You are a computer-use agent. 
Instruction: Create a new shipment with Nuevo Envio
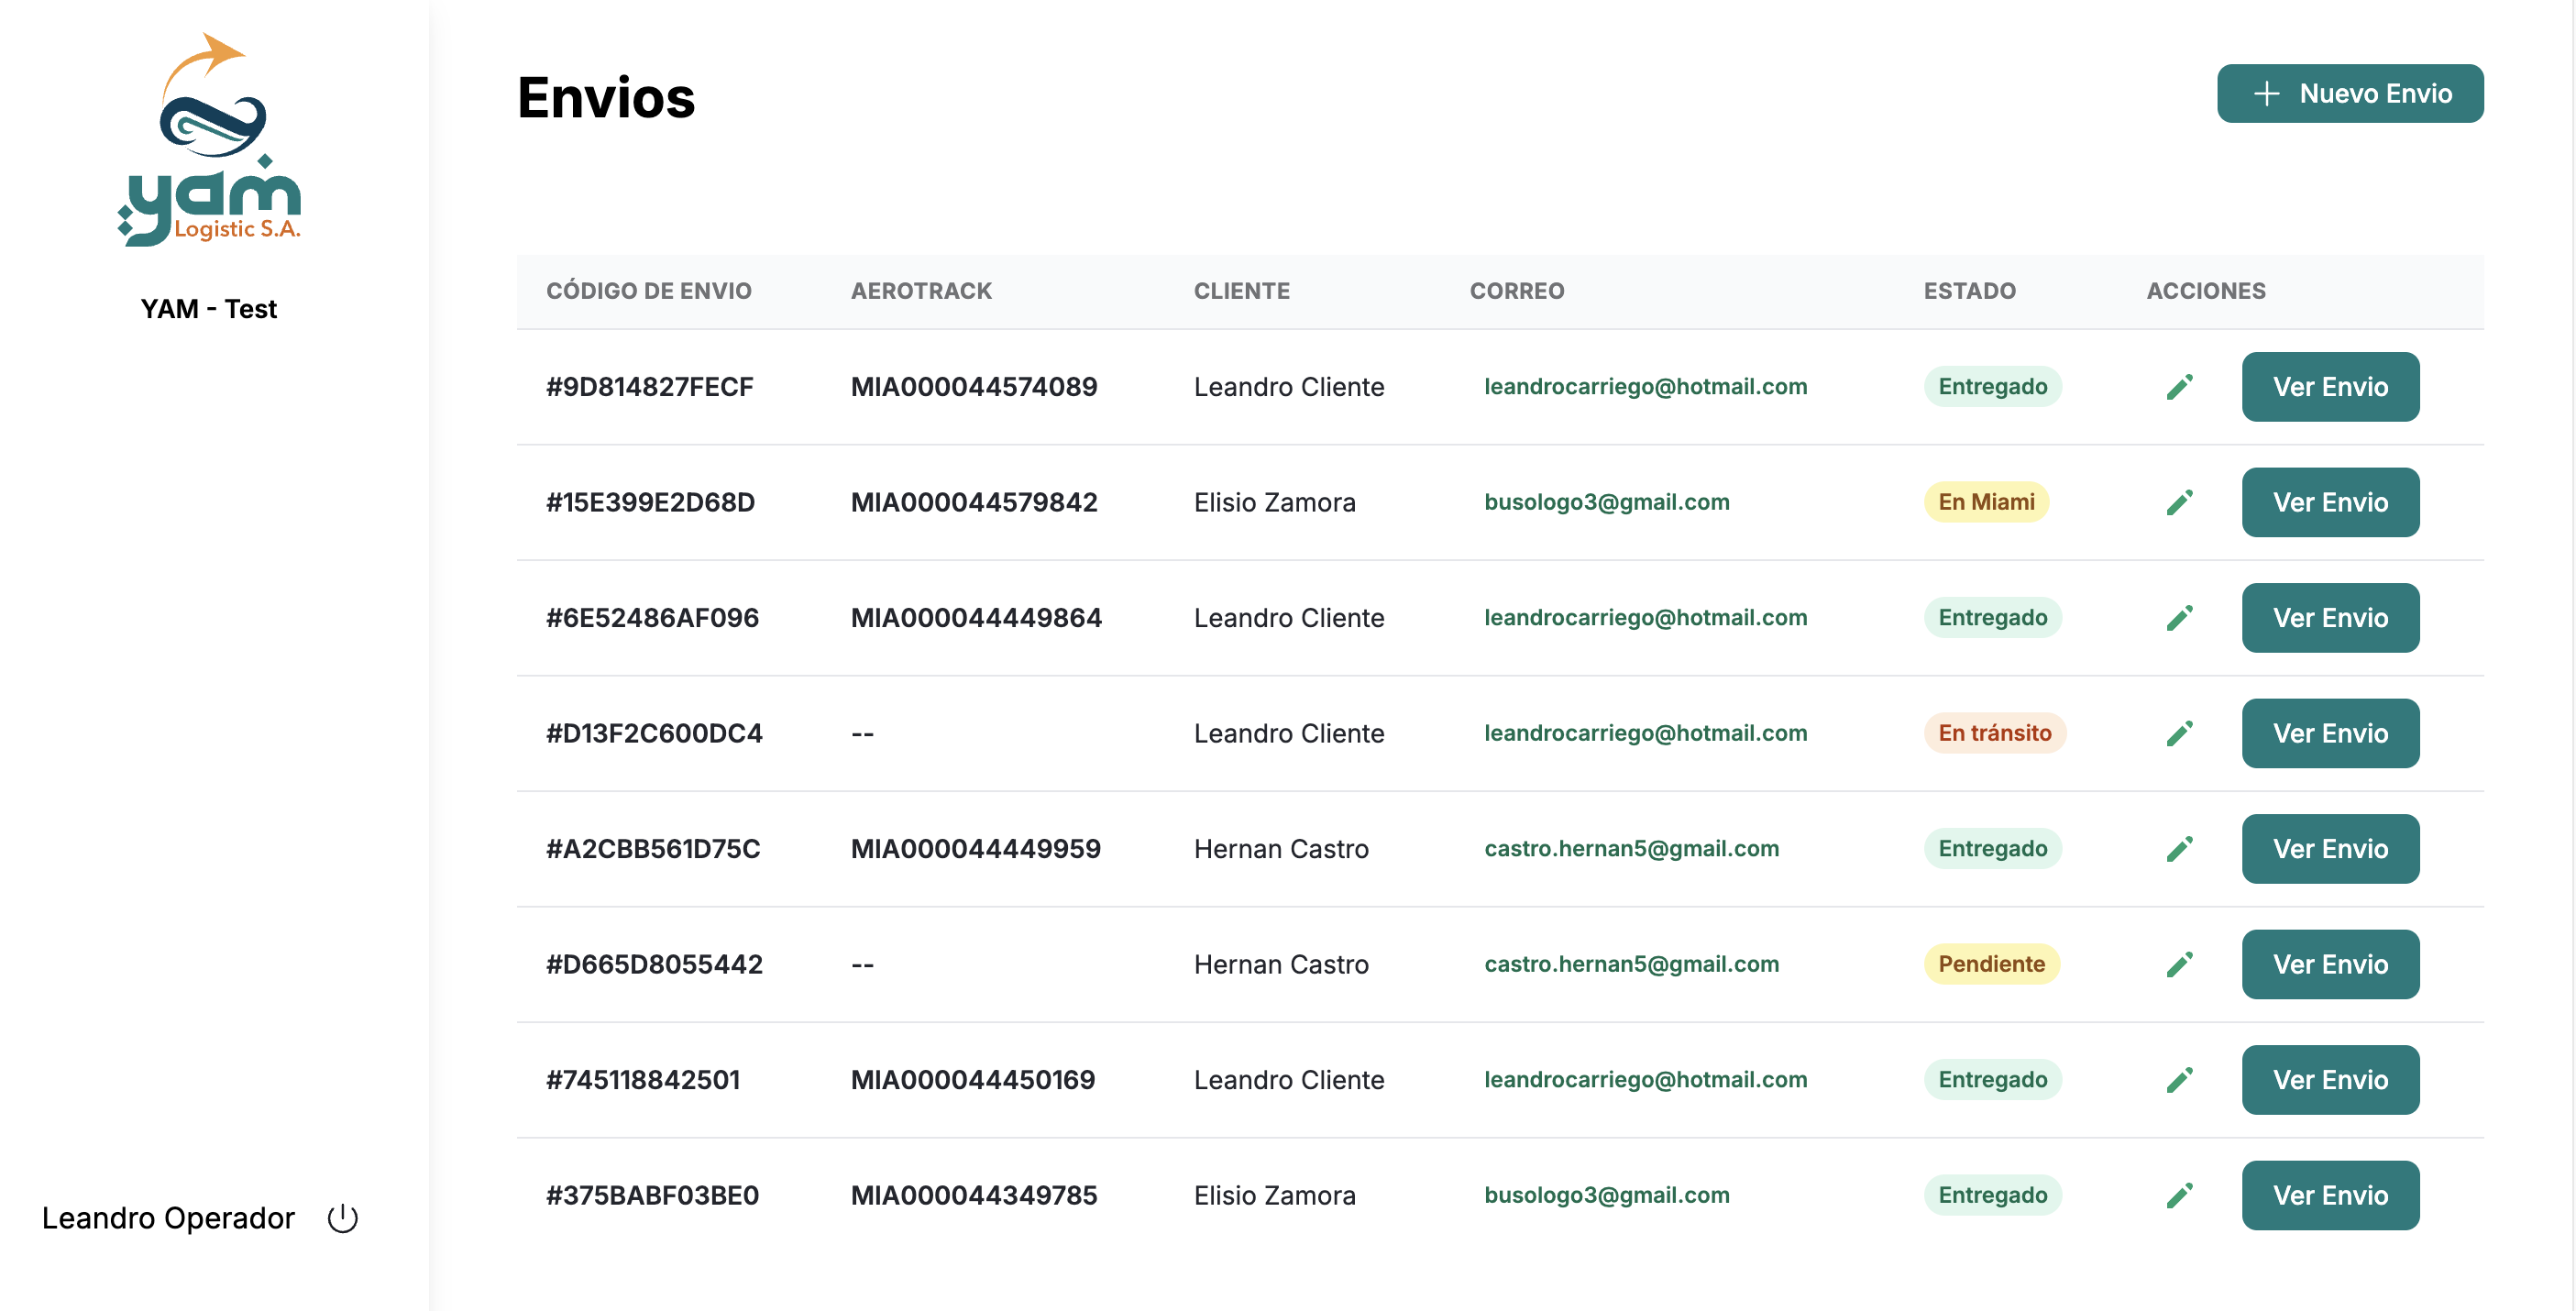(2349, 94)
